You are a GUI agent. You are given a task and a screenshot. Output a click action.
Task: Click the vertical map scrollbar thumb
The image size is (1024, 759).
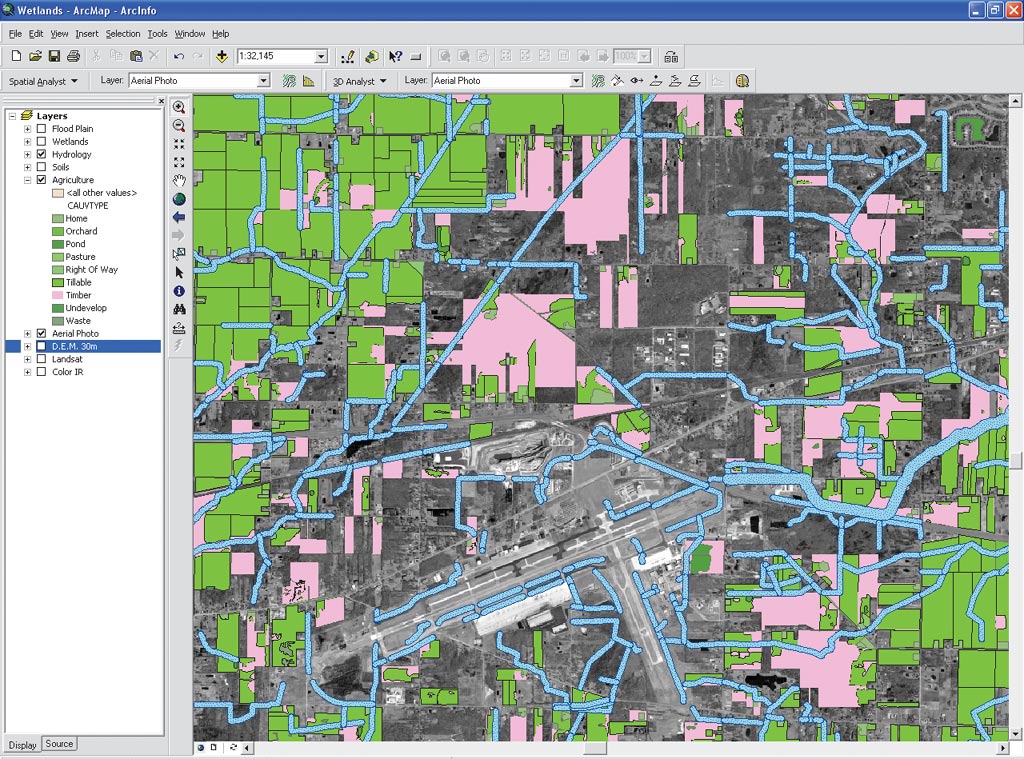[x=1016, y=460]
